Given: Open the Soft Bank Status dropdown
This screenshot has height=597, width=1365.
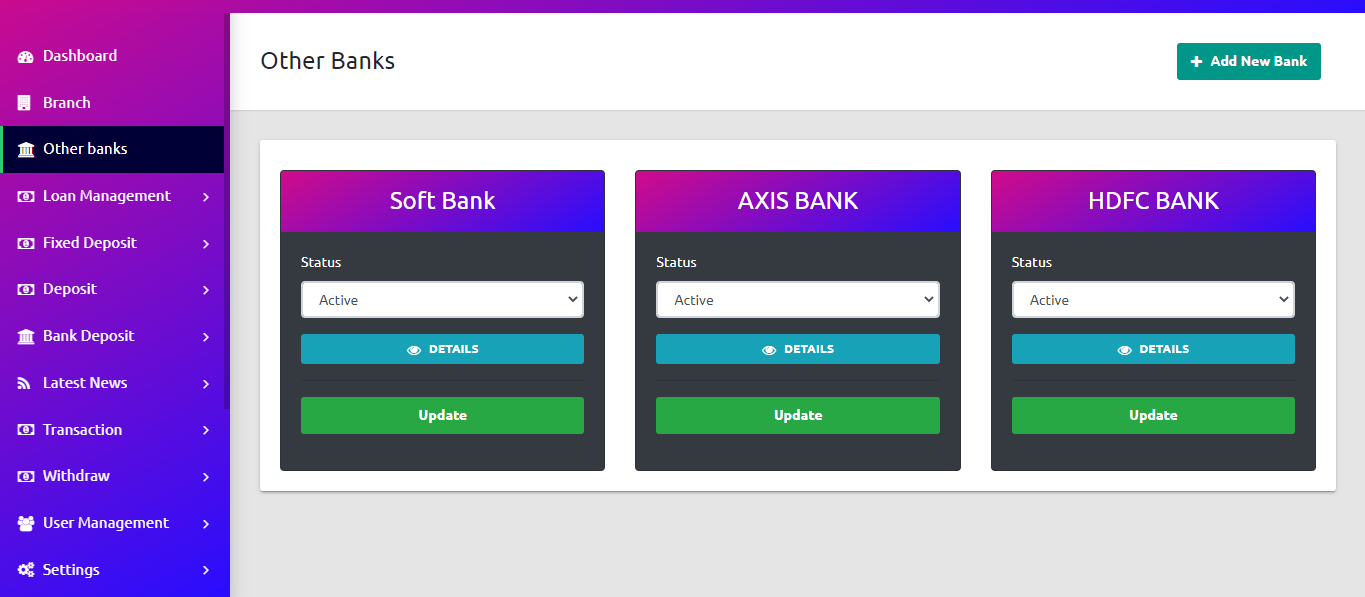Looking at the screenshot, I should [x=442, y=300].
